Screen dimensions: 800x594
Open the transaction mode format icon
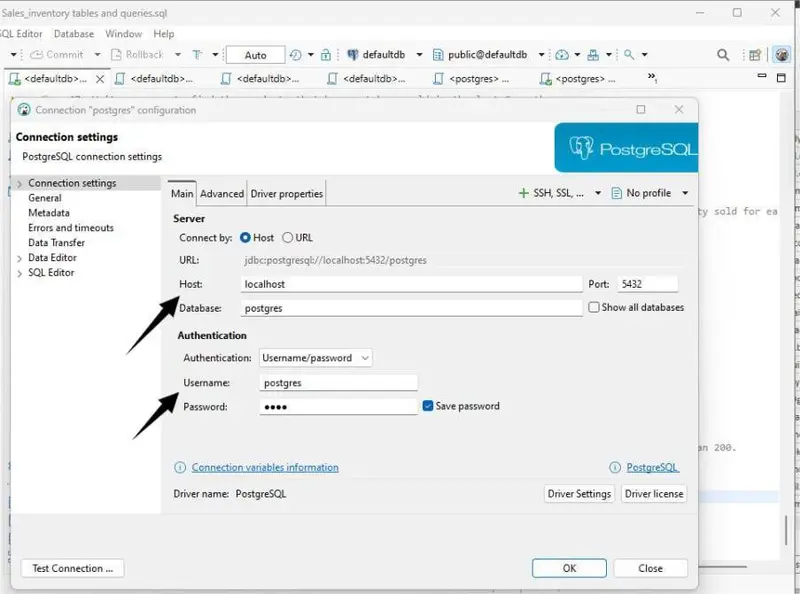[x=197, y=55]
